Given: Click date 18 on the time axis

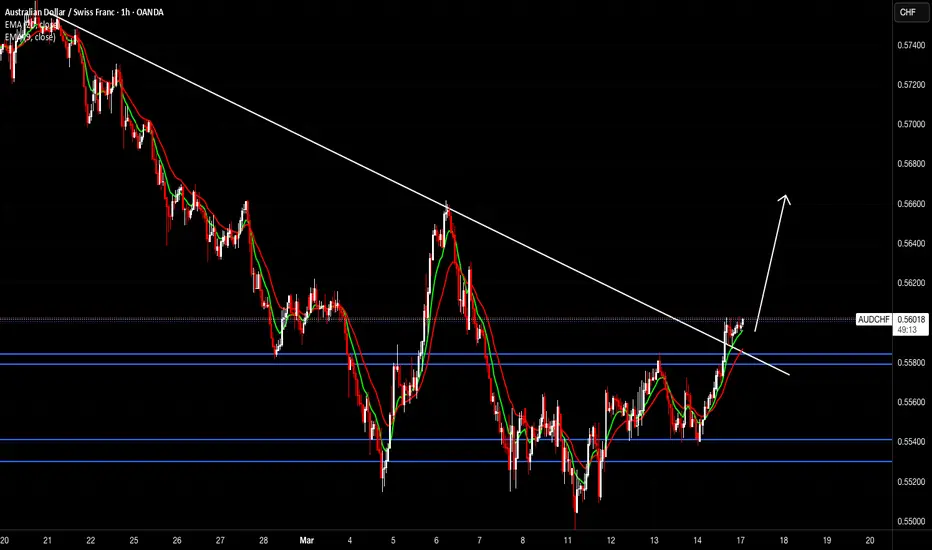Looking at the screenshot, I should (x=784, y=540).
